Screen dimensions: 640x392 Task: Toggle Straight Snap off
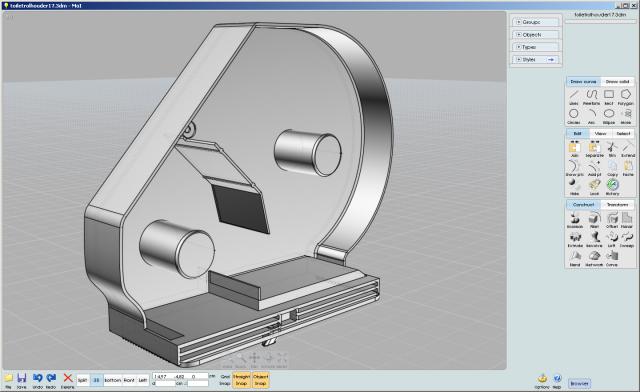click(x=241, y=380)
